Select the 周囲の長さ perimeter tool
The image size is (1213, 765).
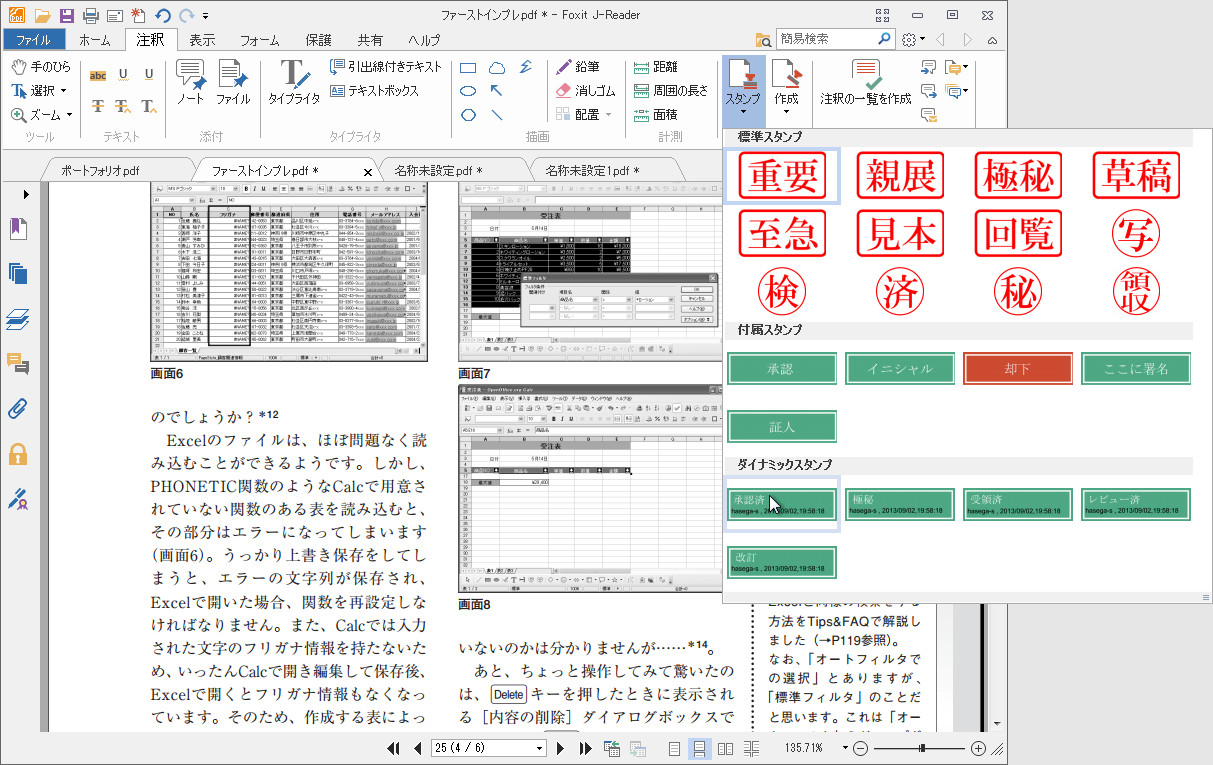click(x=670, y=91)
